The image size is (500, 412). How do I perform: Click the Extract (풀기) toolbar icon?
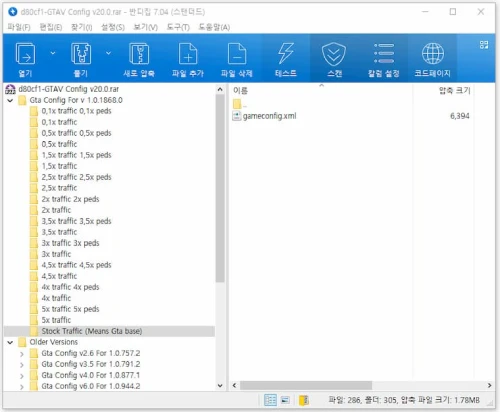(81, 53)
